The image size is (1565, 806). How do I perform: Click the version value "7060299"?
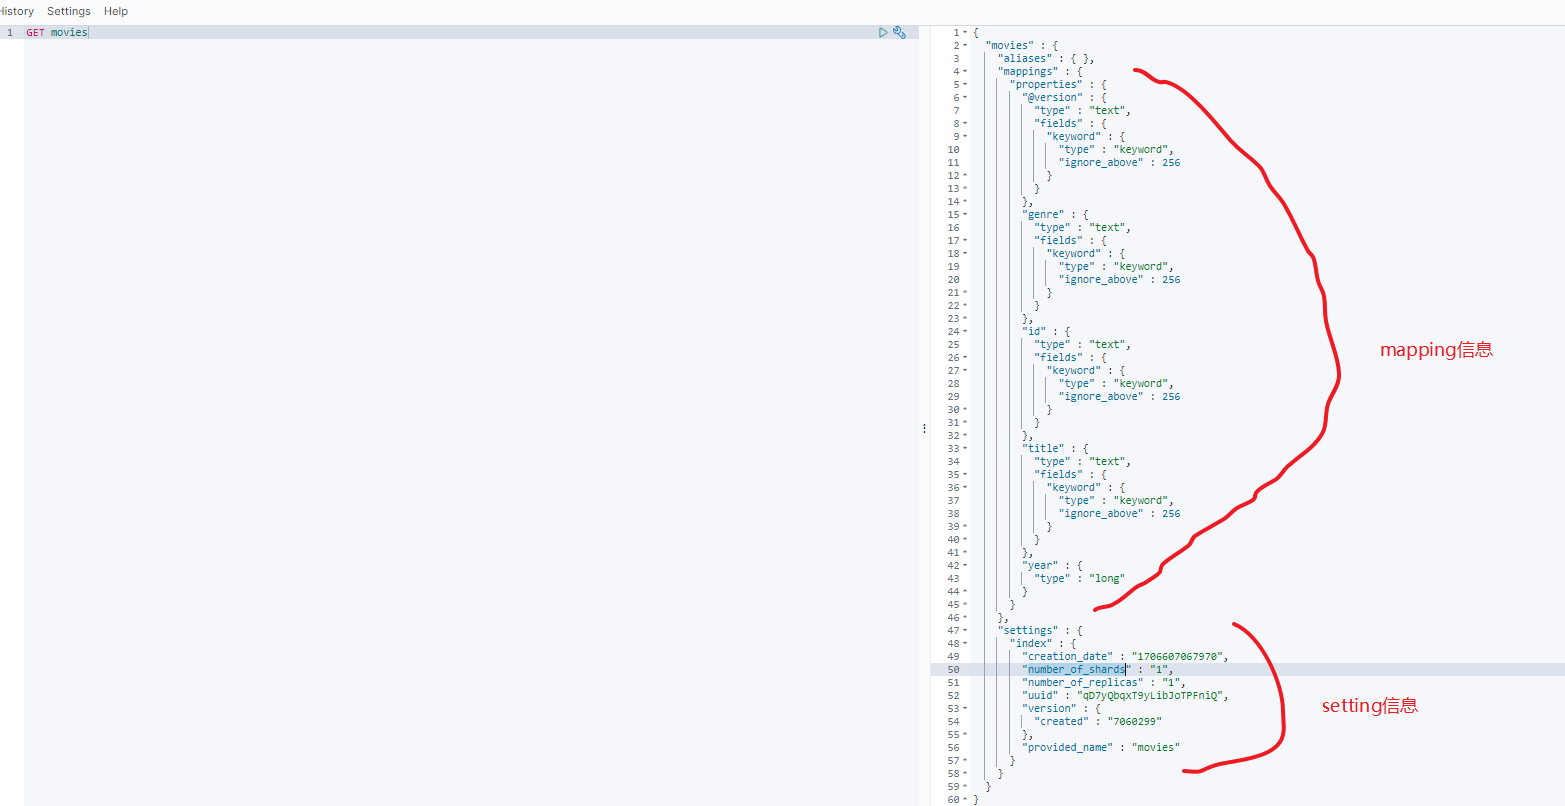tap(1135, 721)
